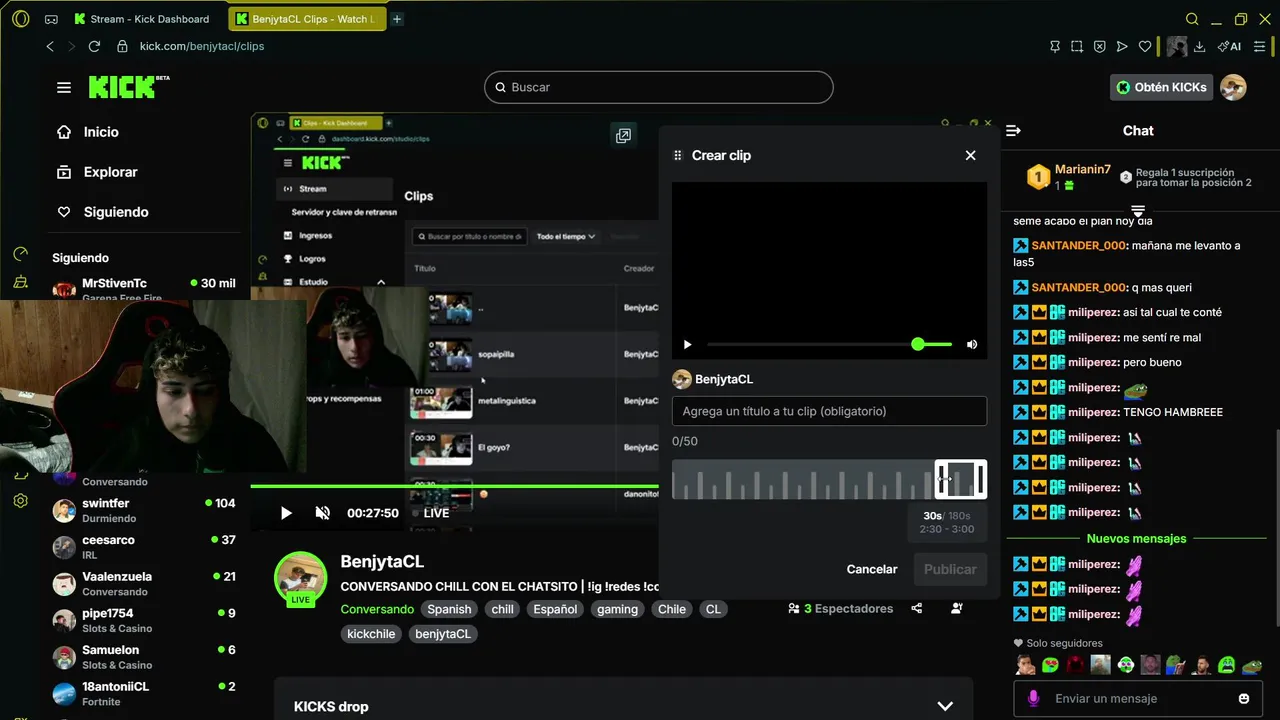Image resolution: width=1280 pixels, height=720 pixels.
Task: Open MrStivenTc followed channel
Action: 144,289
